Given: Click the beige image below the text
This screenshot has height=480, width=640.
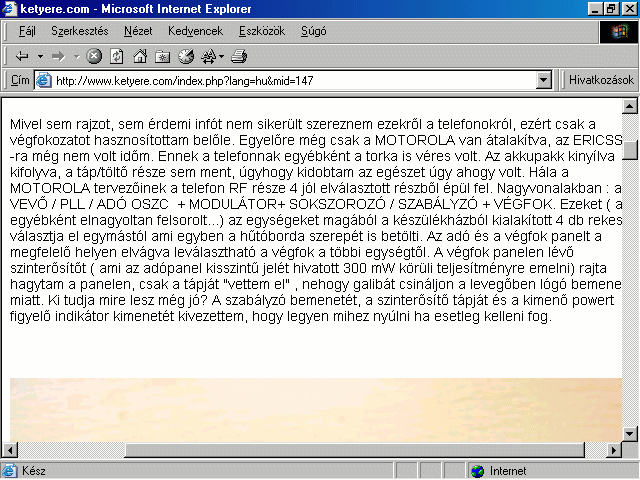Looking at the screenshot, I should point(316,409).
